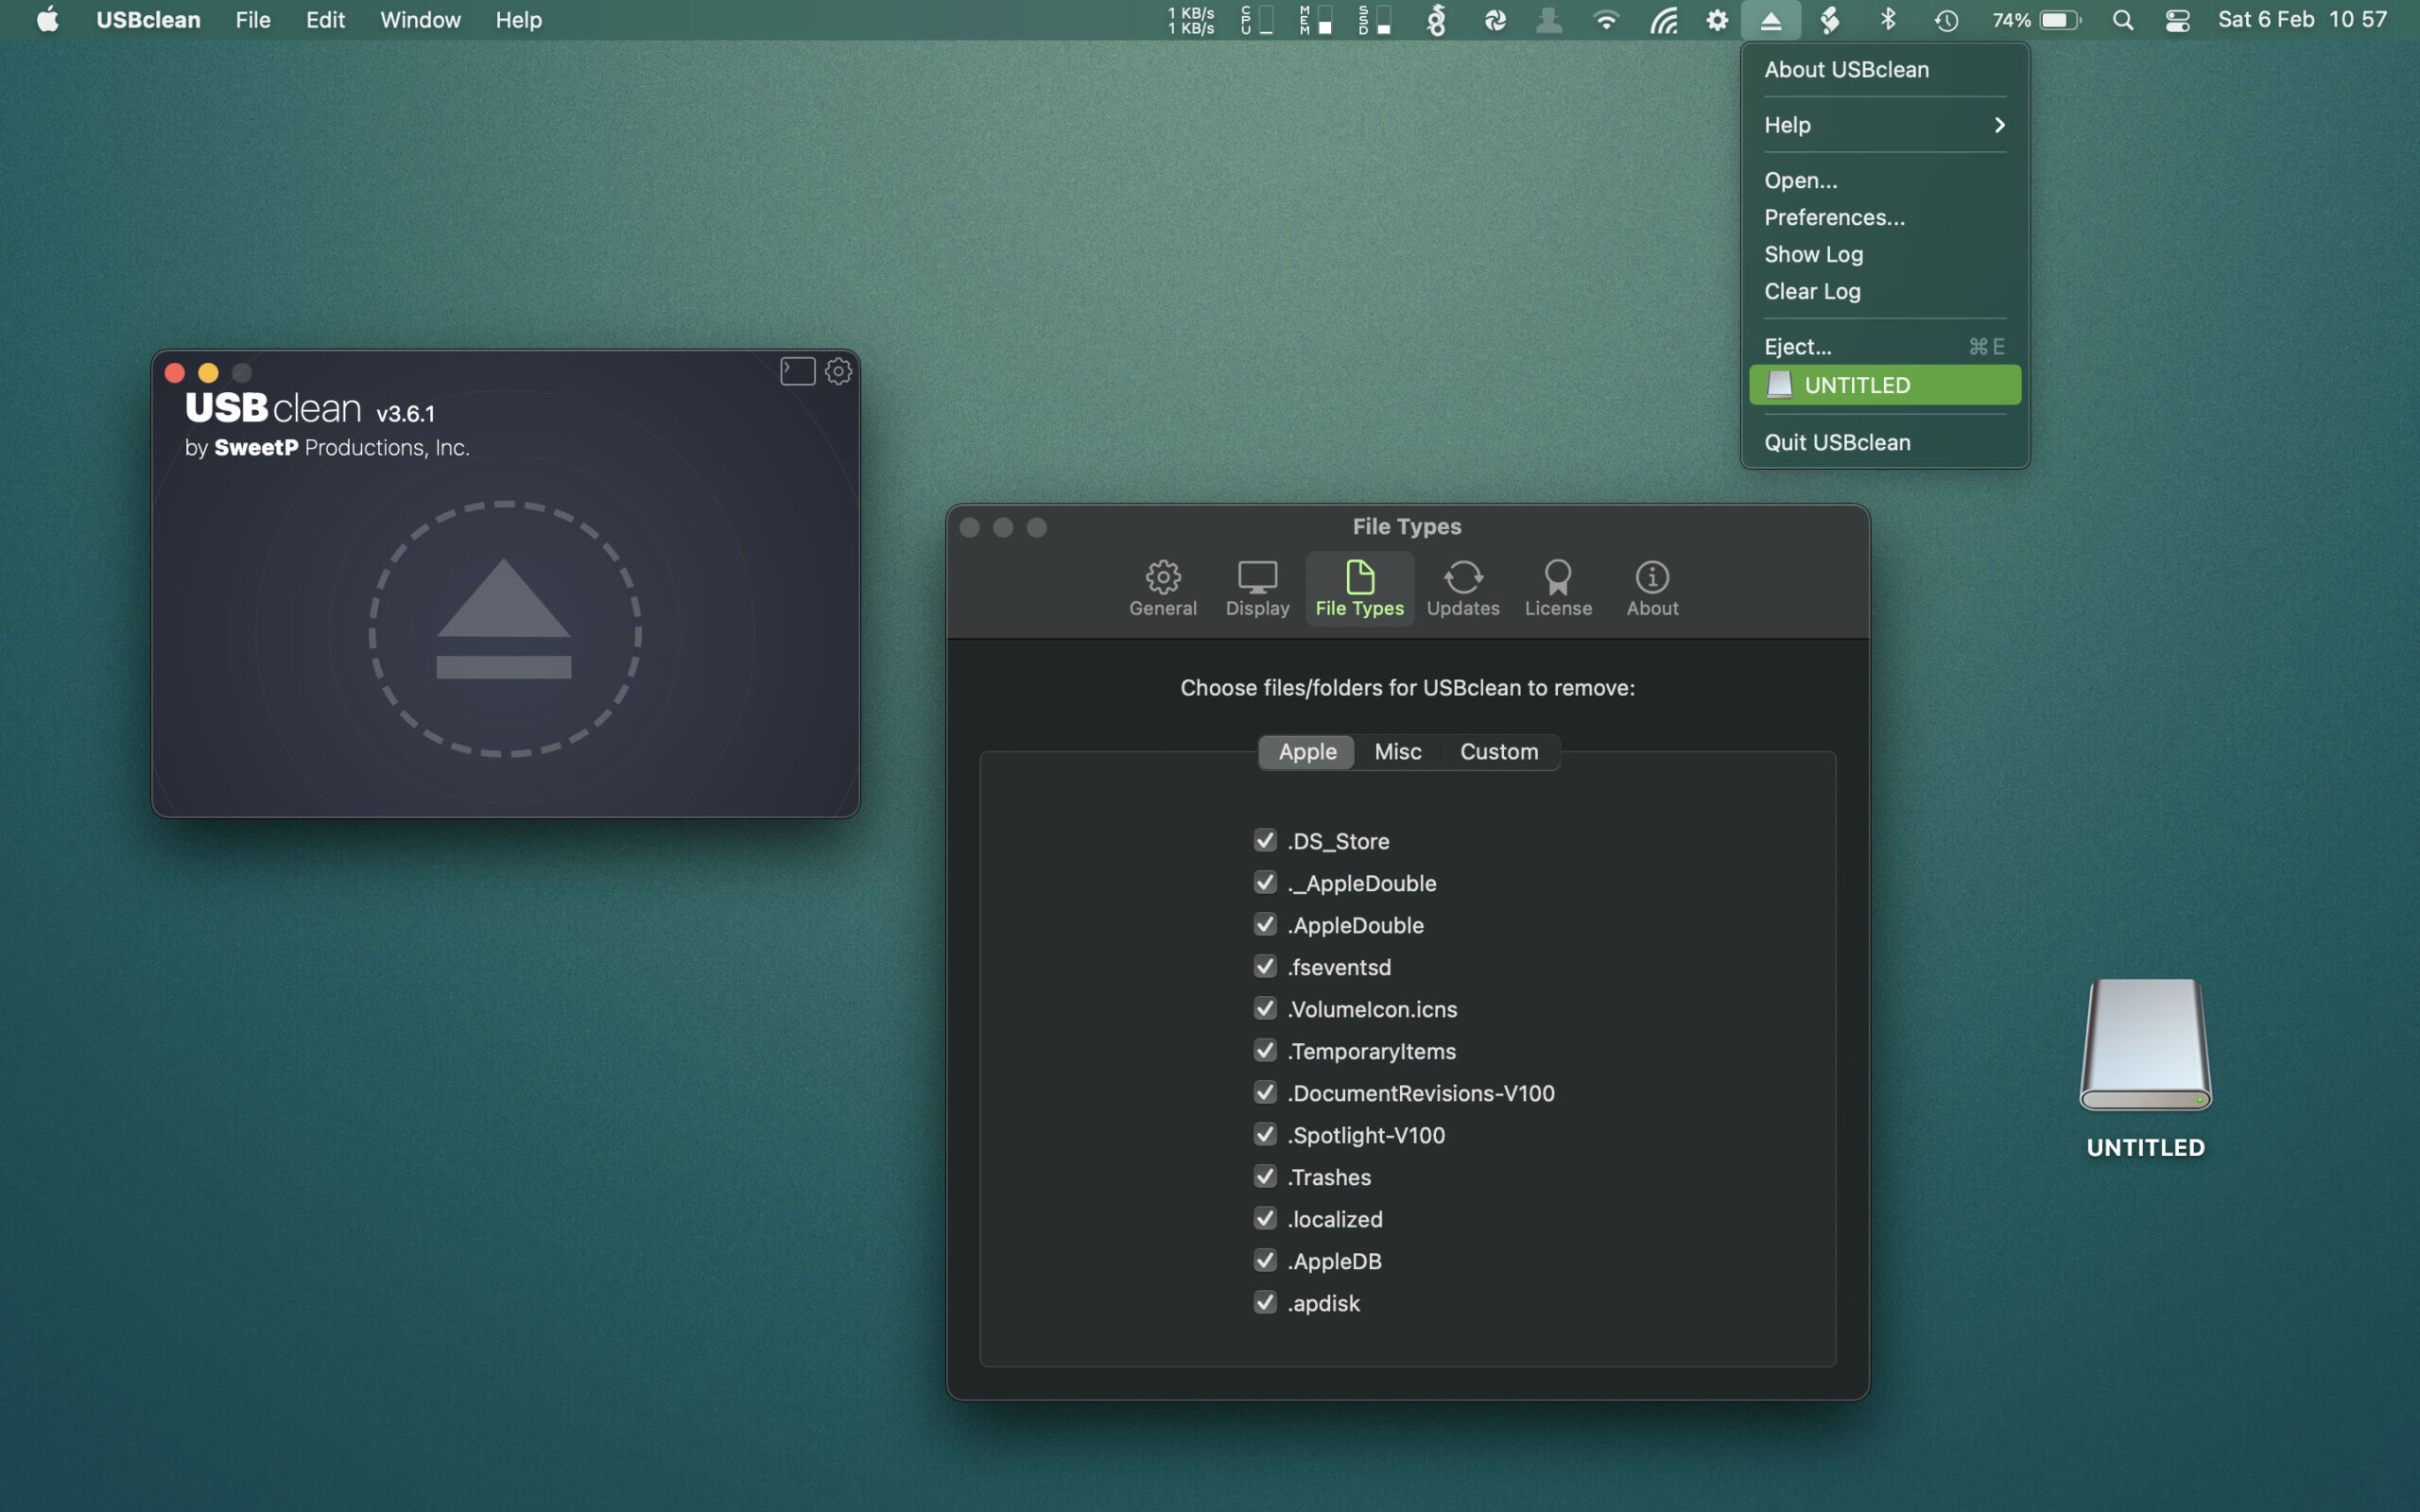2420x1512 pixels.
Task: Choose About USBclean from dropdown menu
Action: (1885, 70)
